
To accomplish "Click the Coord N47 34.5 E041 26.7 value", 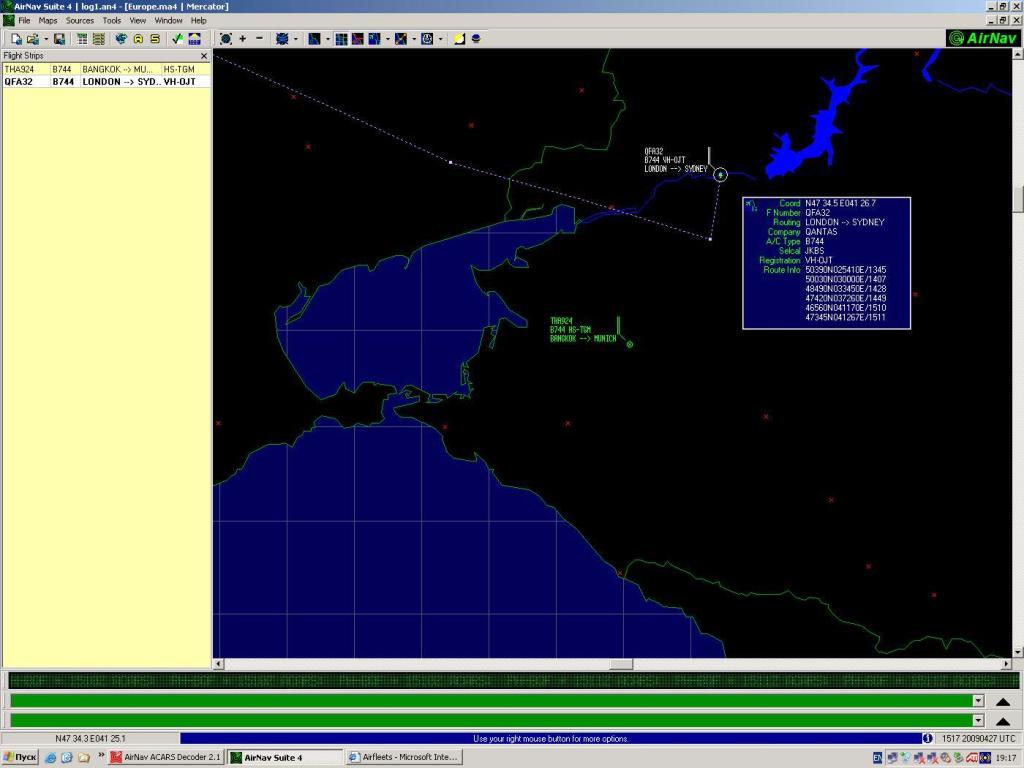I will point(840,203).
